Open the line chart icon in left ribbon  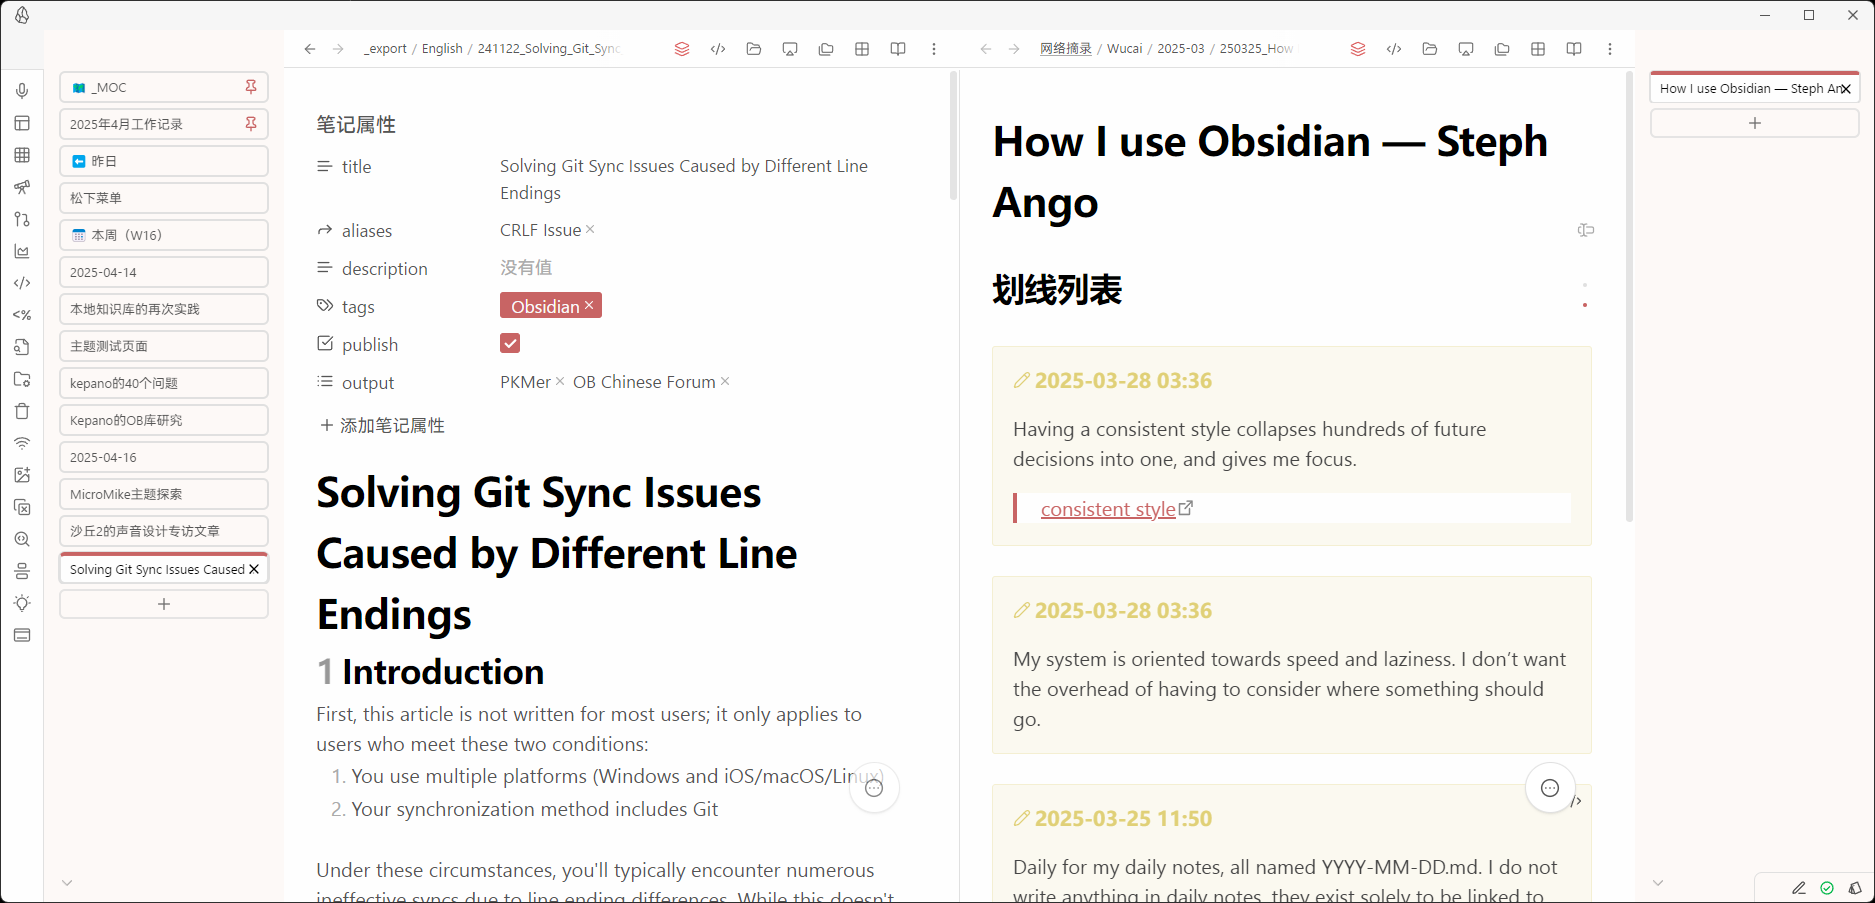tap(22, 251)
